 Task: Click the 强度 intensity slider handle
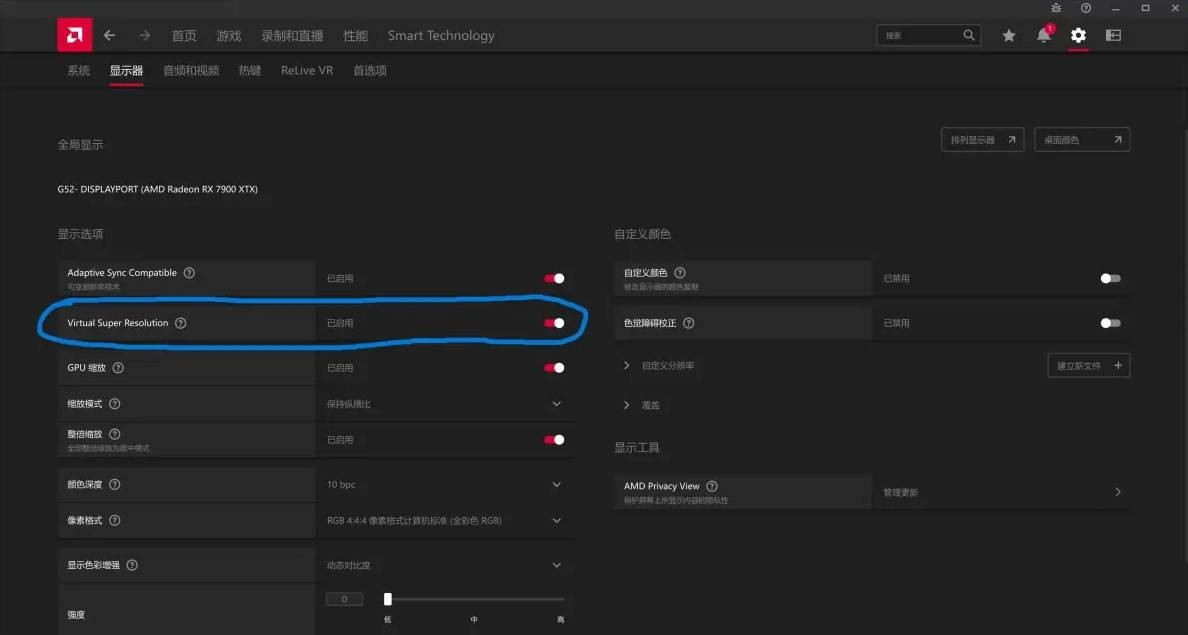tap(388, 599)
